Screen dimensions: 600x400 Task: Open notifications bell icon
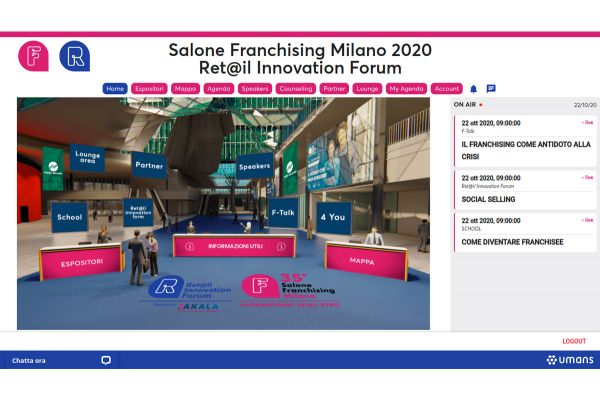[473, 89]
